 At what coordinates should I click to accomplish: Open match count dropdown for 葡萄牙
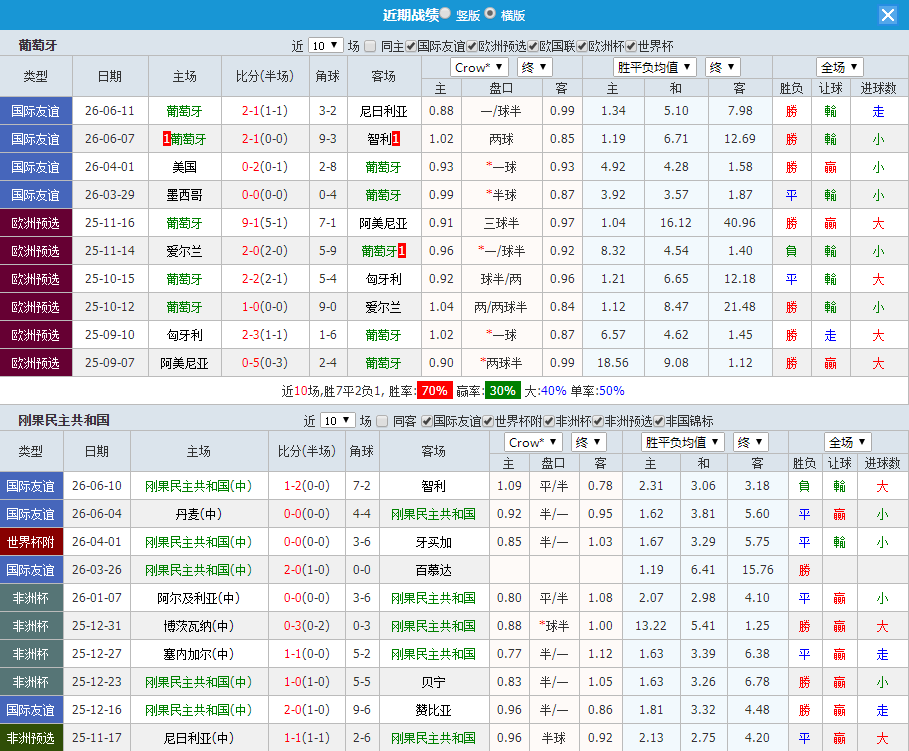click(x=325, y=46)
